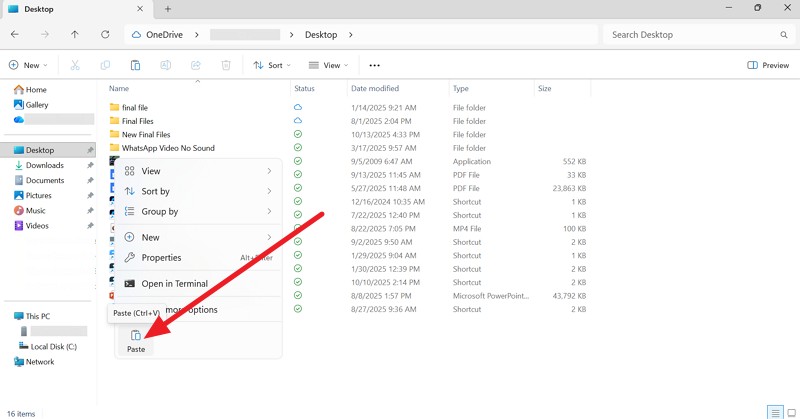This screenshot has height=419, width=800.
Task: Click the Delete trash icon in toolbar
Action: (x=226, y=65)
